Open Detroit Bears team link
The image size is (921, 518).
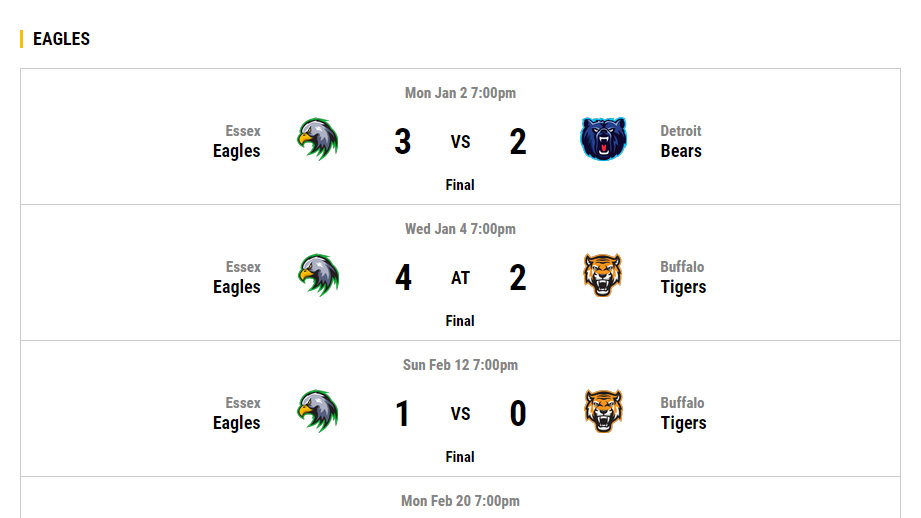[681, 142]
